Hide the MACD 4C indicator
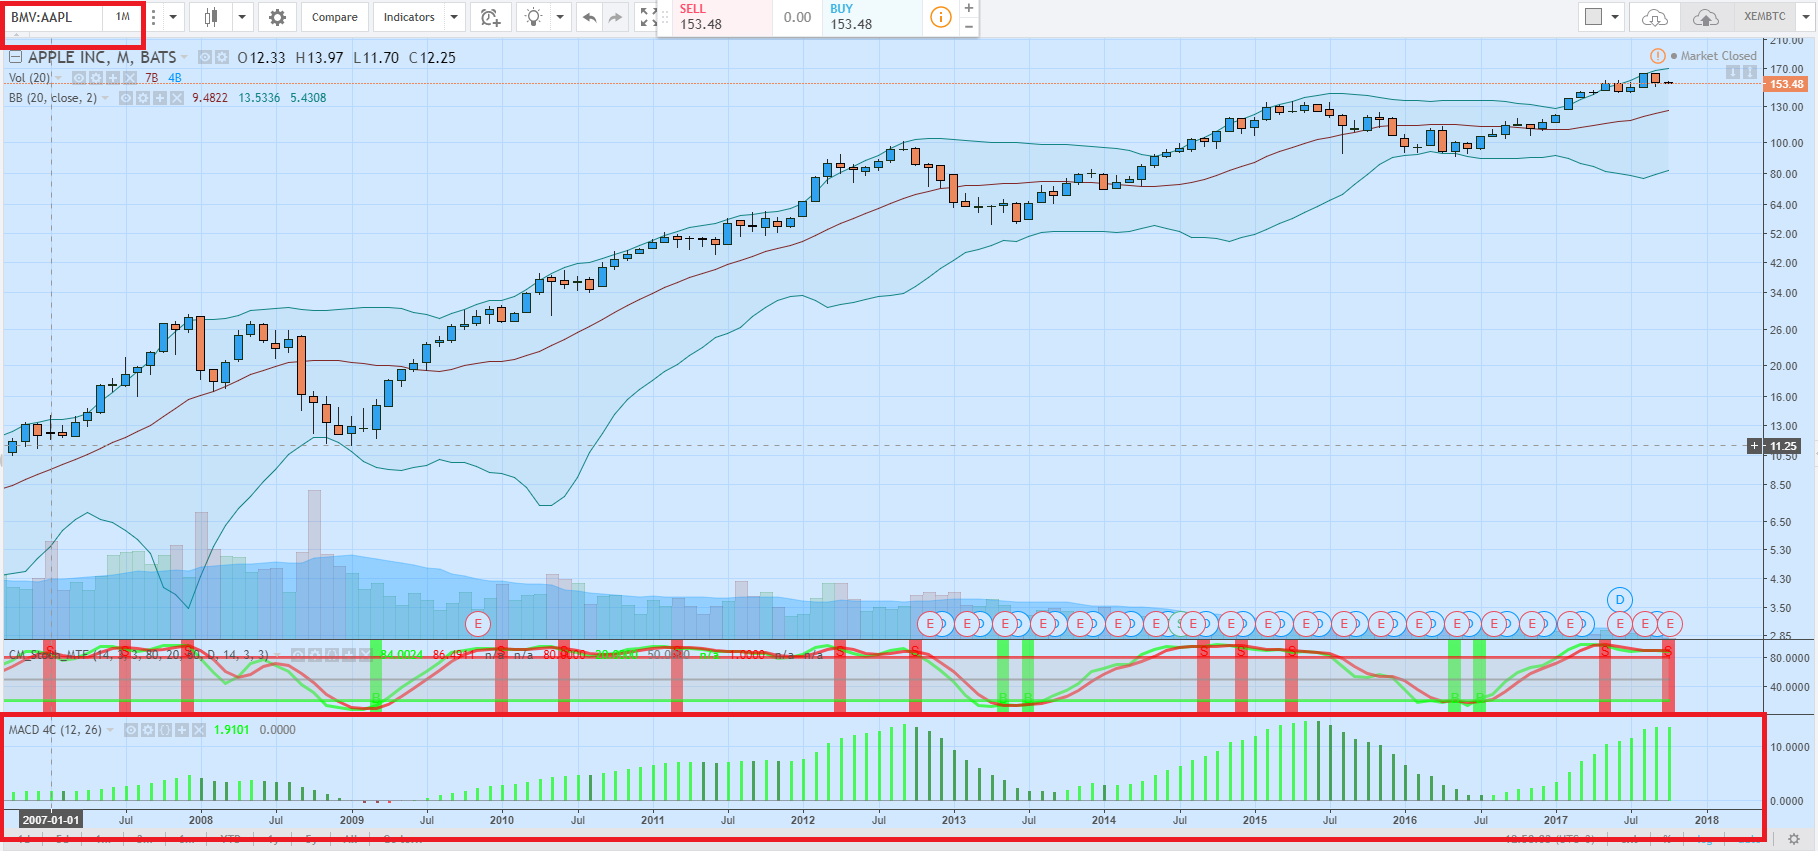This screenshot has height=851, width=1818. pos(131,730)
